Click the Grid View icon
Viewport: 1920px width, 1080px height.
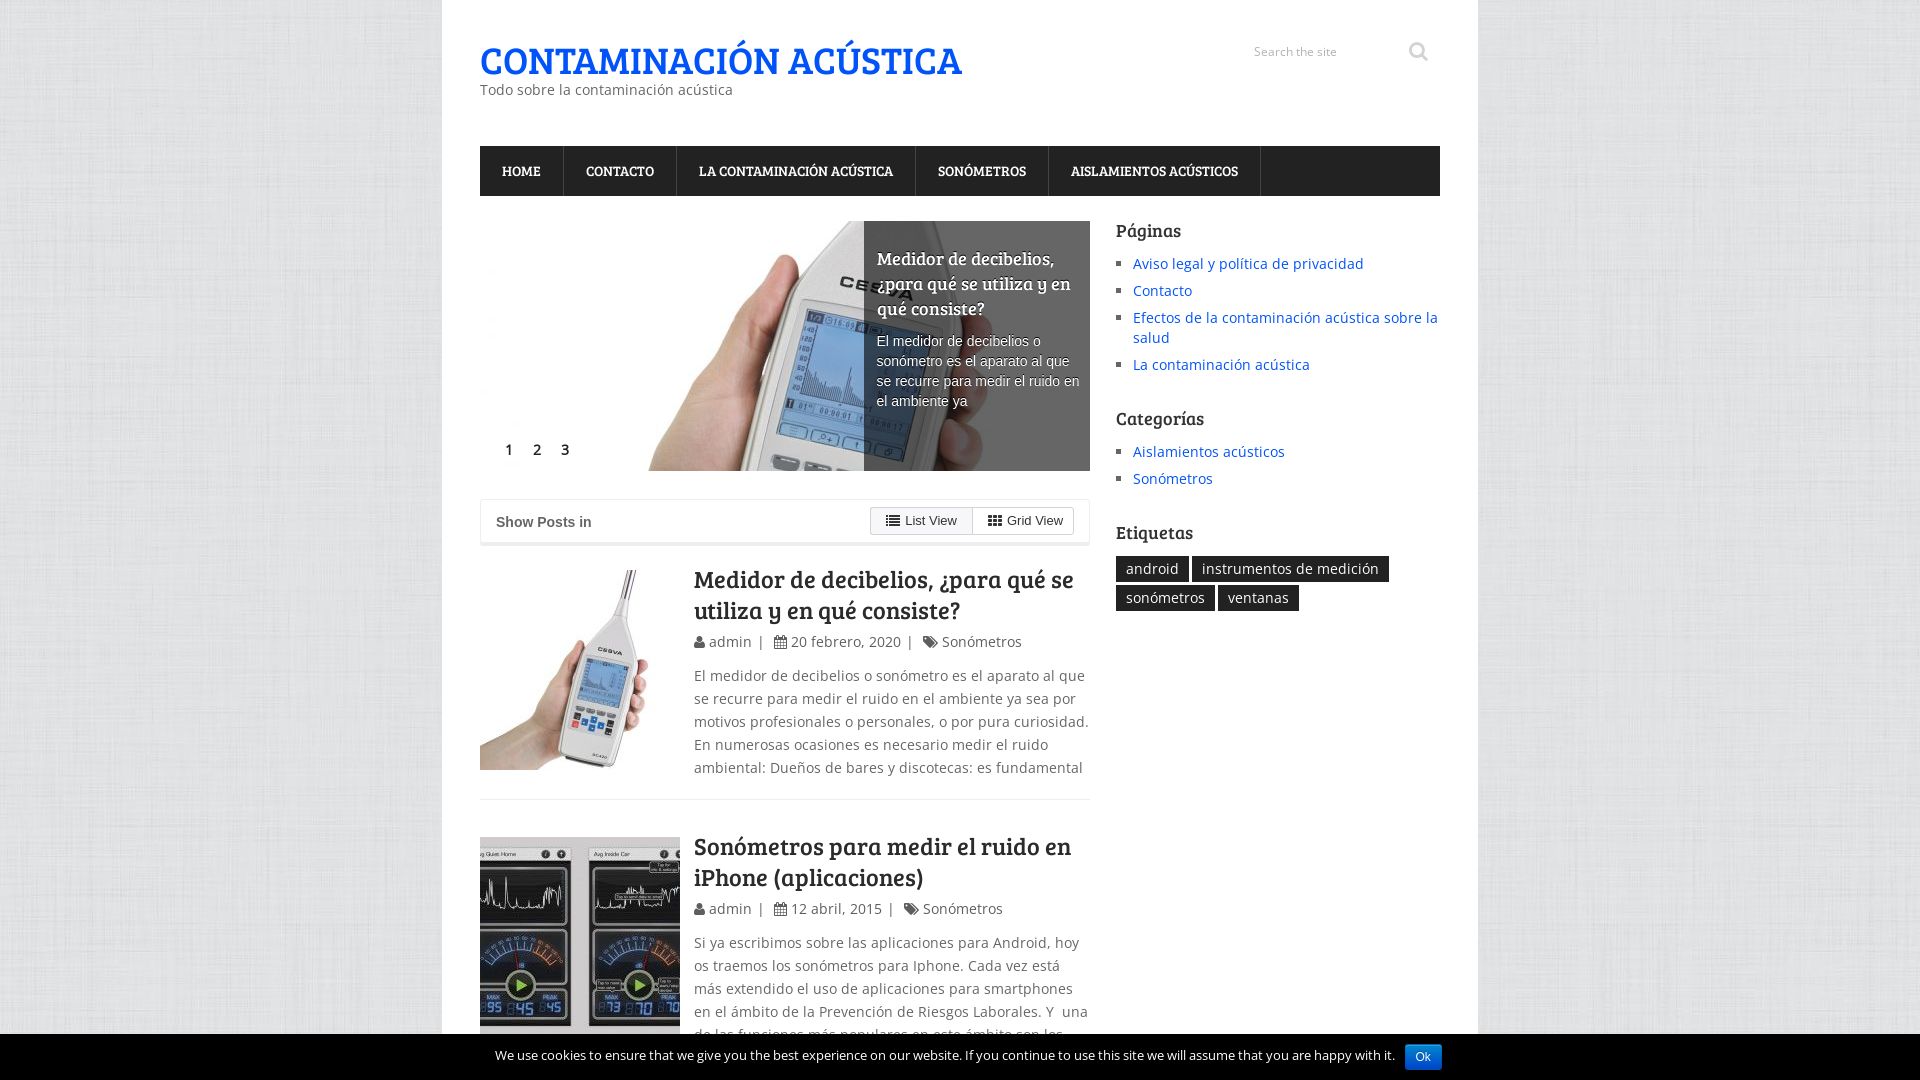pyautogui.click(x=994, y=520)
